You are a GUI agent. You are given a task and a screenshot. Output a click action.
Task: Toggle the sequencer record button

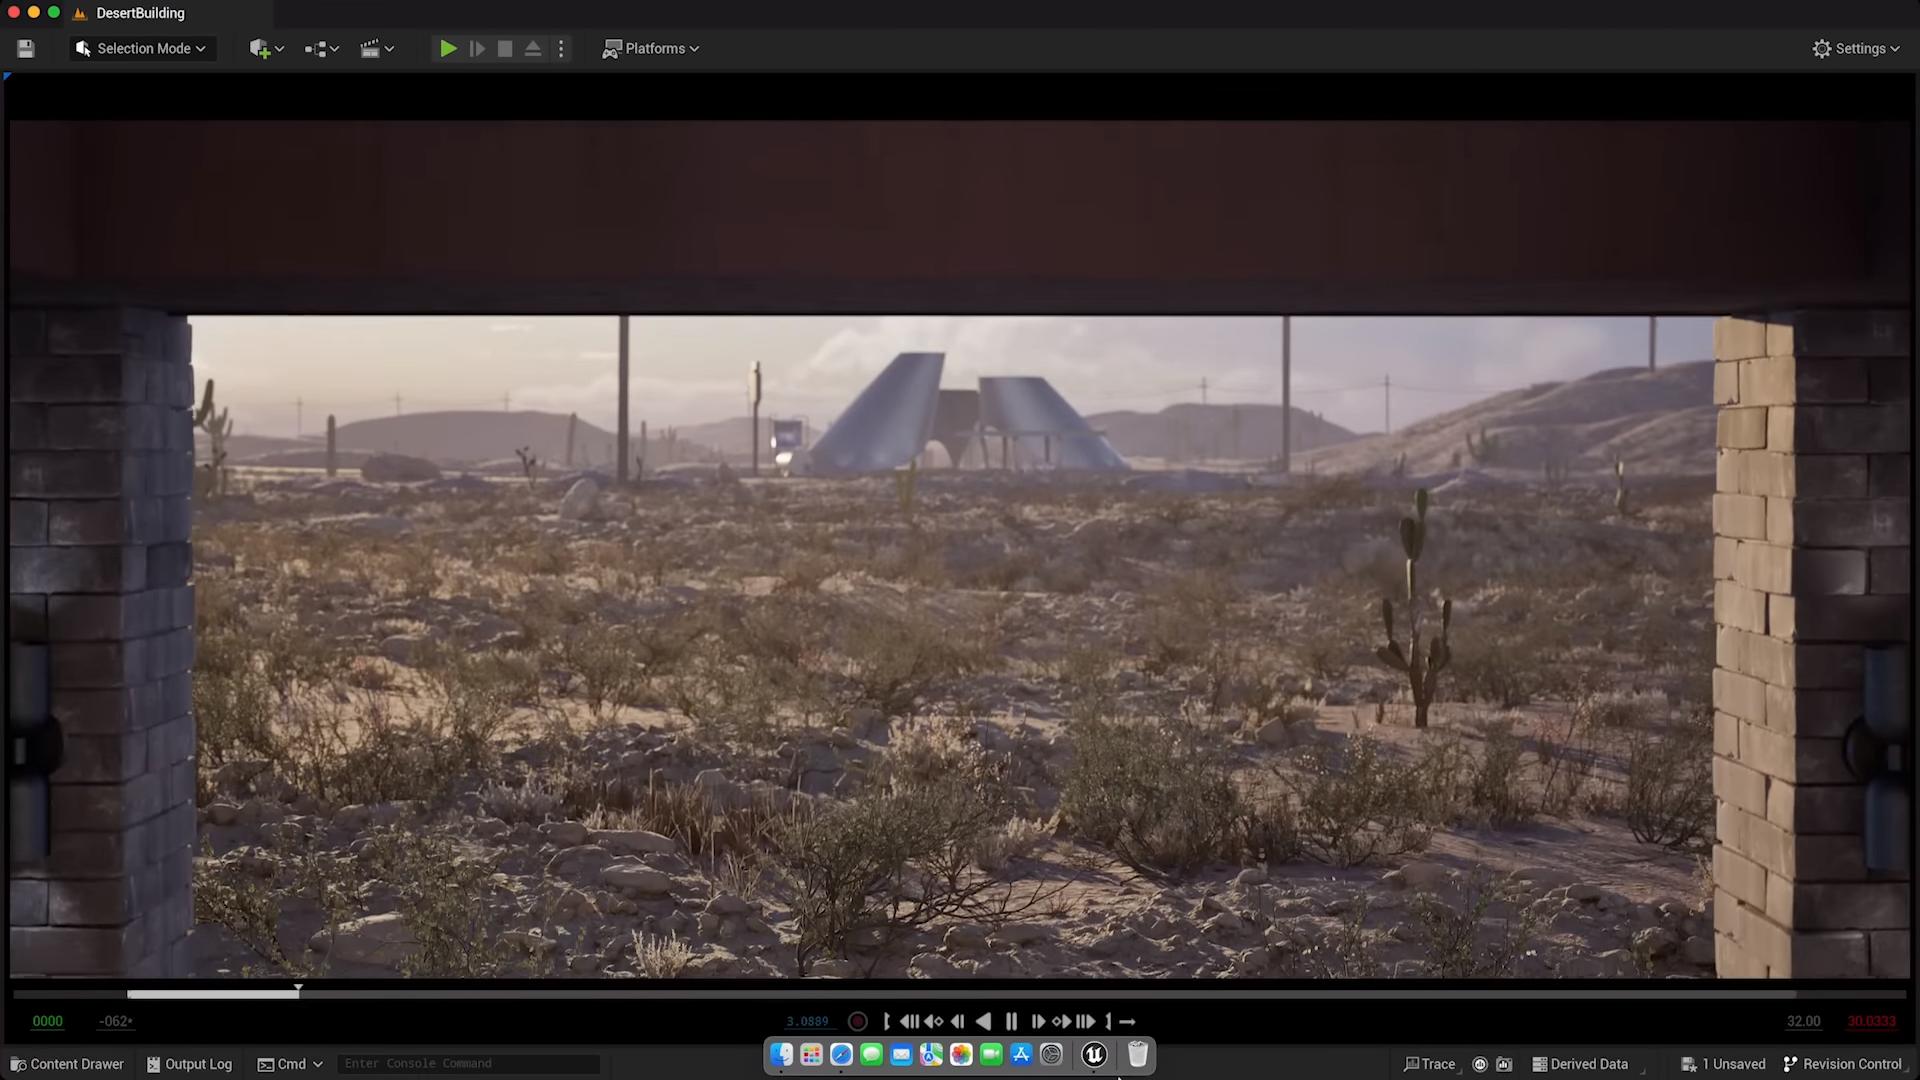[857, 1021]
